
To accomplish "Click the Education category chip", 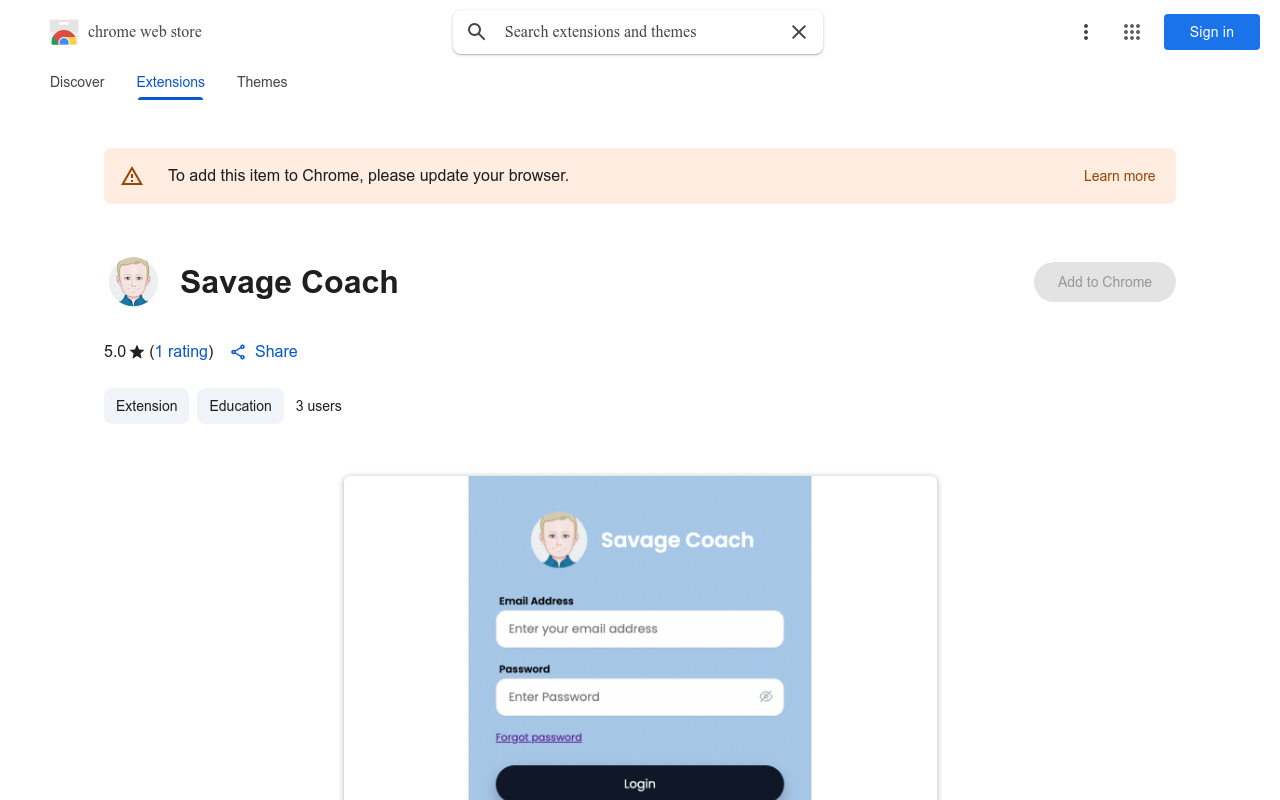I will [240, 406].
